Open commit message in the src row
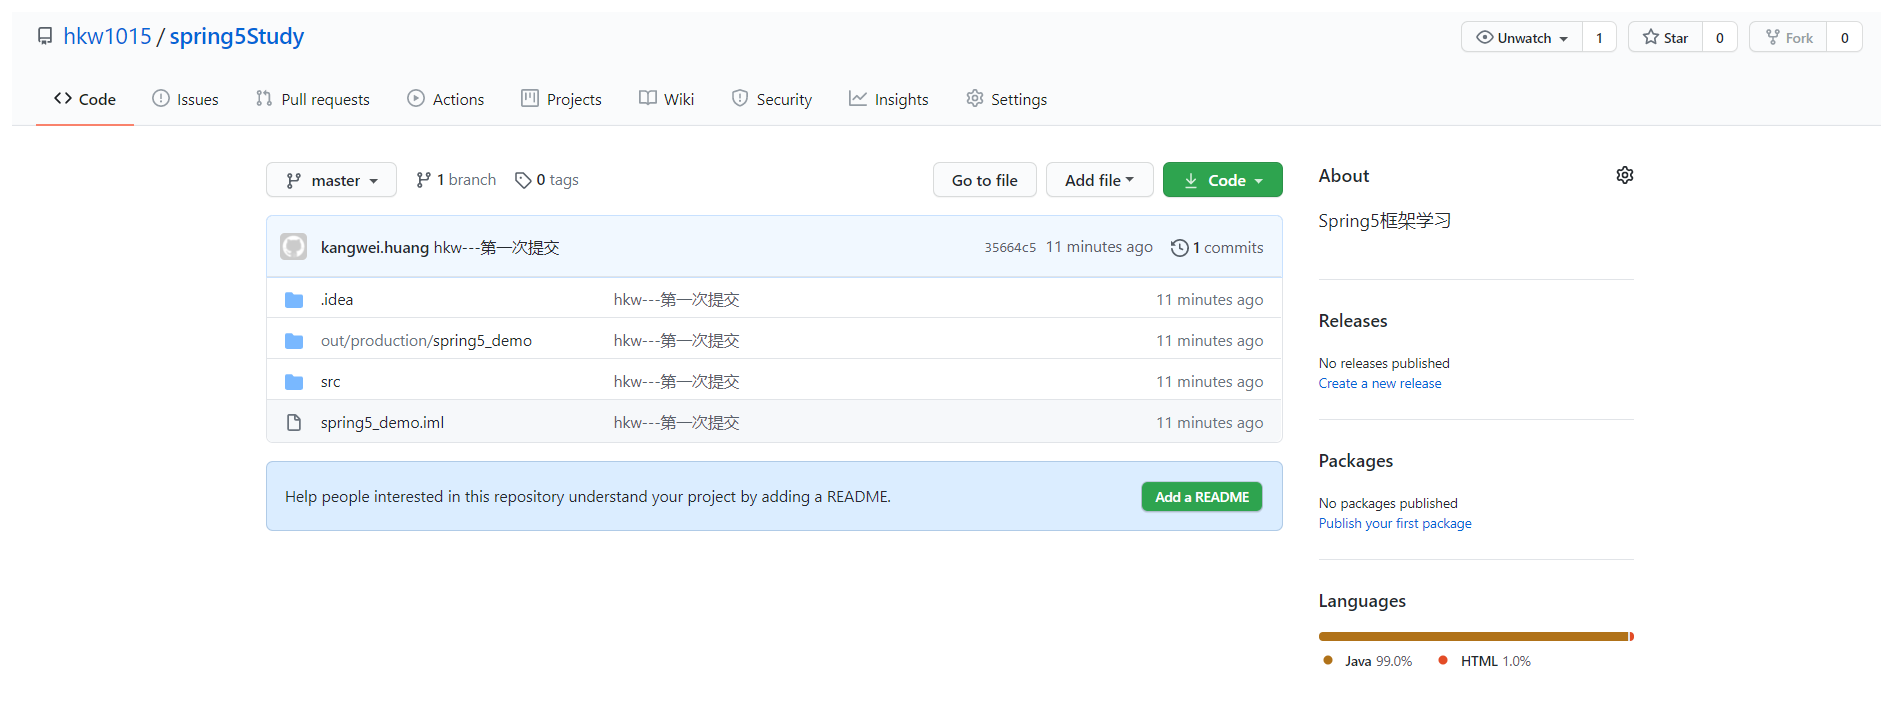This screenshot has width=1893, height=702. 677,382
